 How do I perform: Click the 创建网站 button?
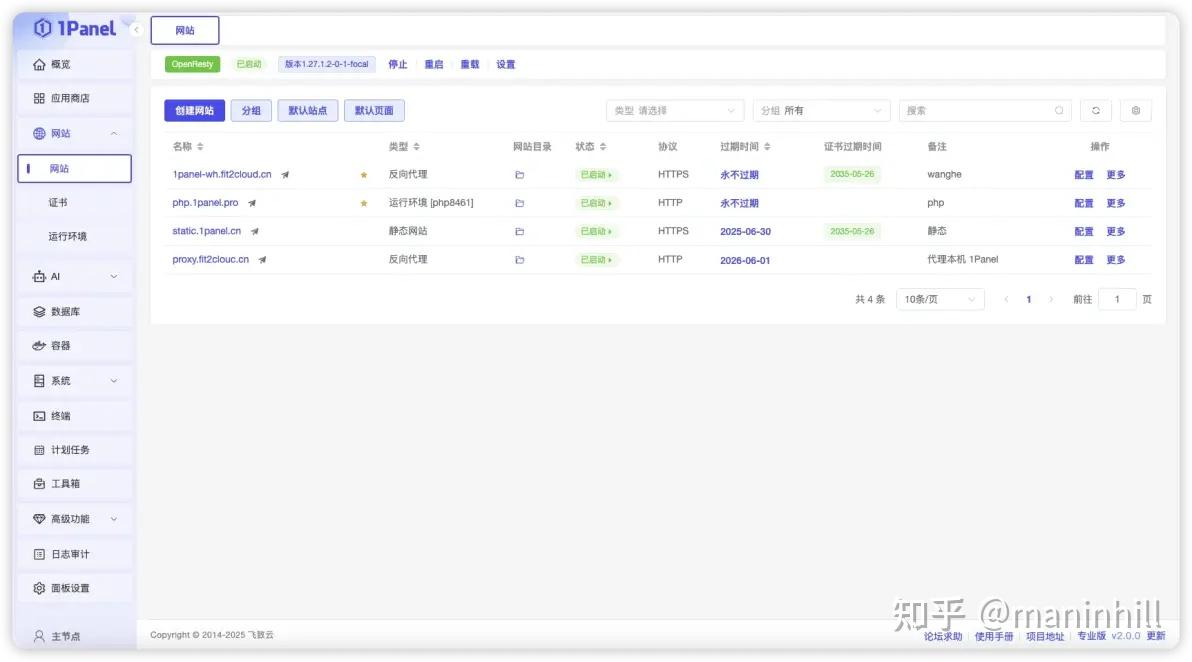195,111
